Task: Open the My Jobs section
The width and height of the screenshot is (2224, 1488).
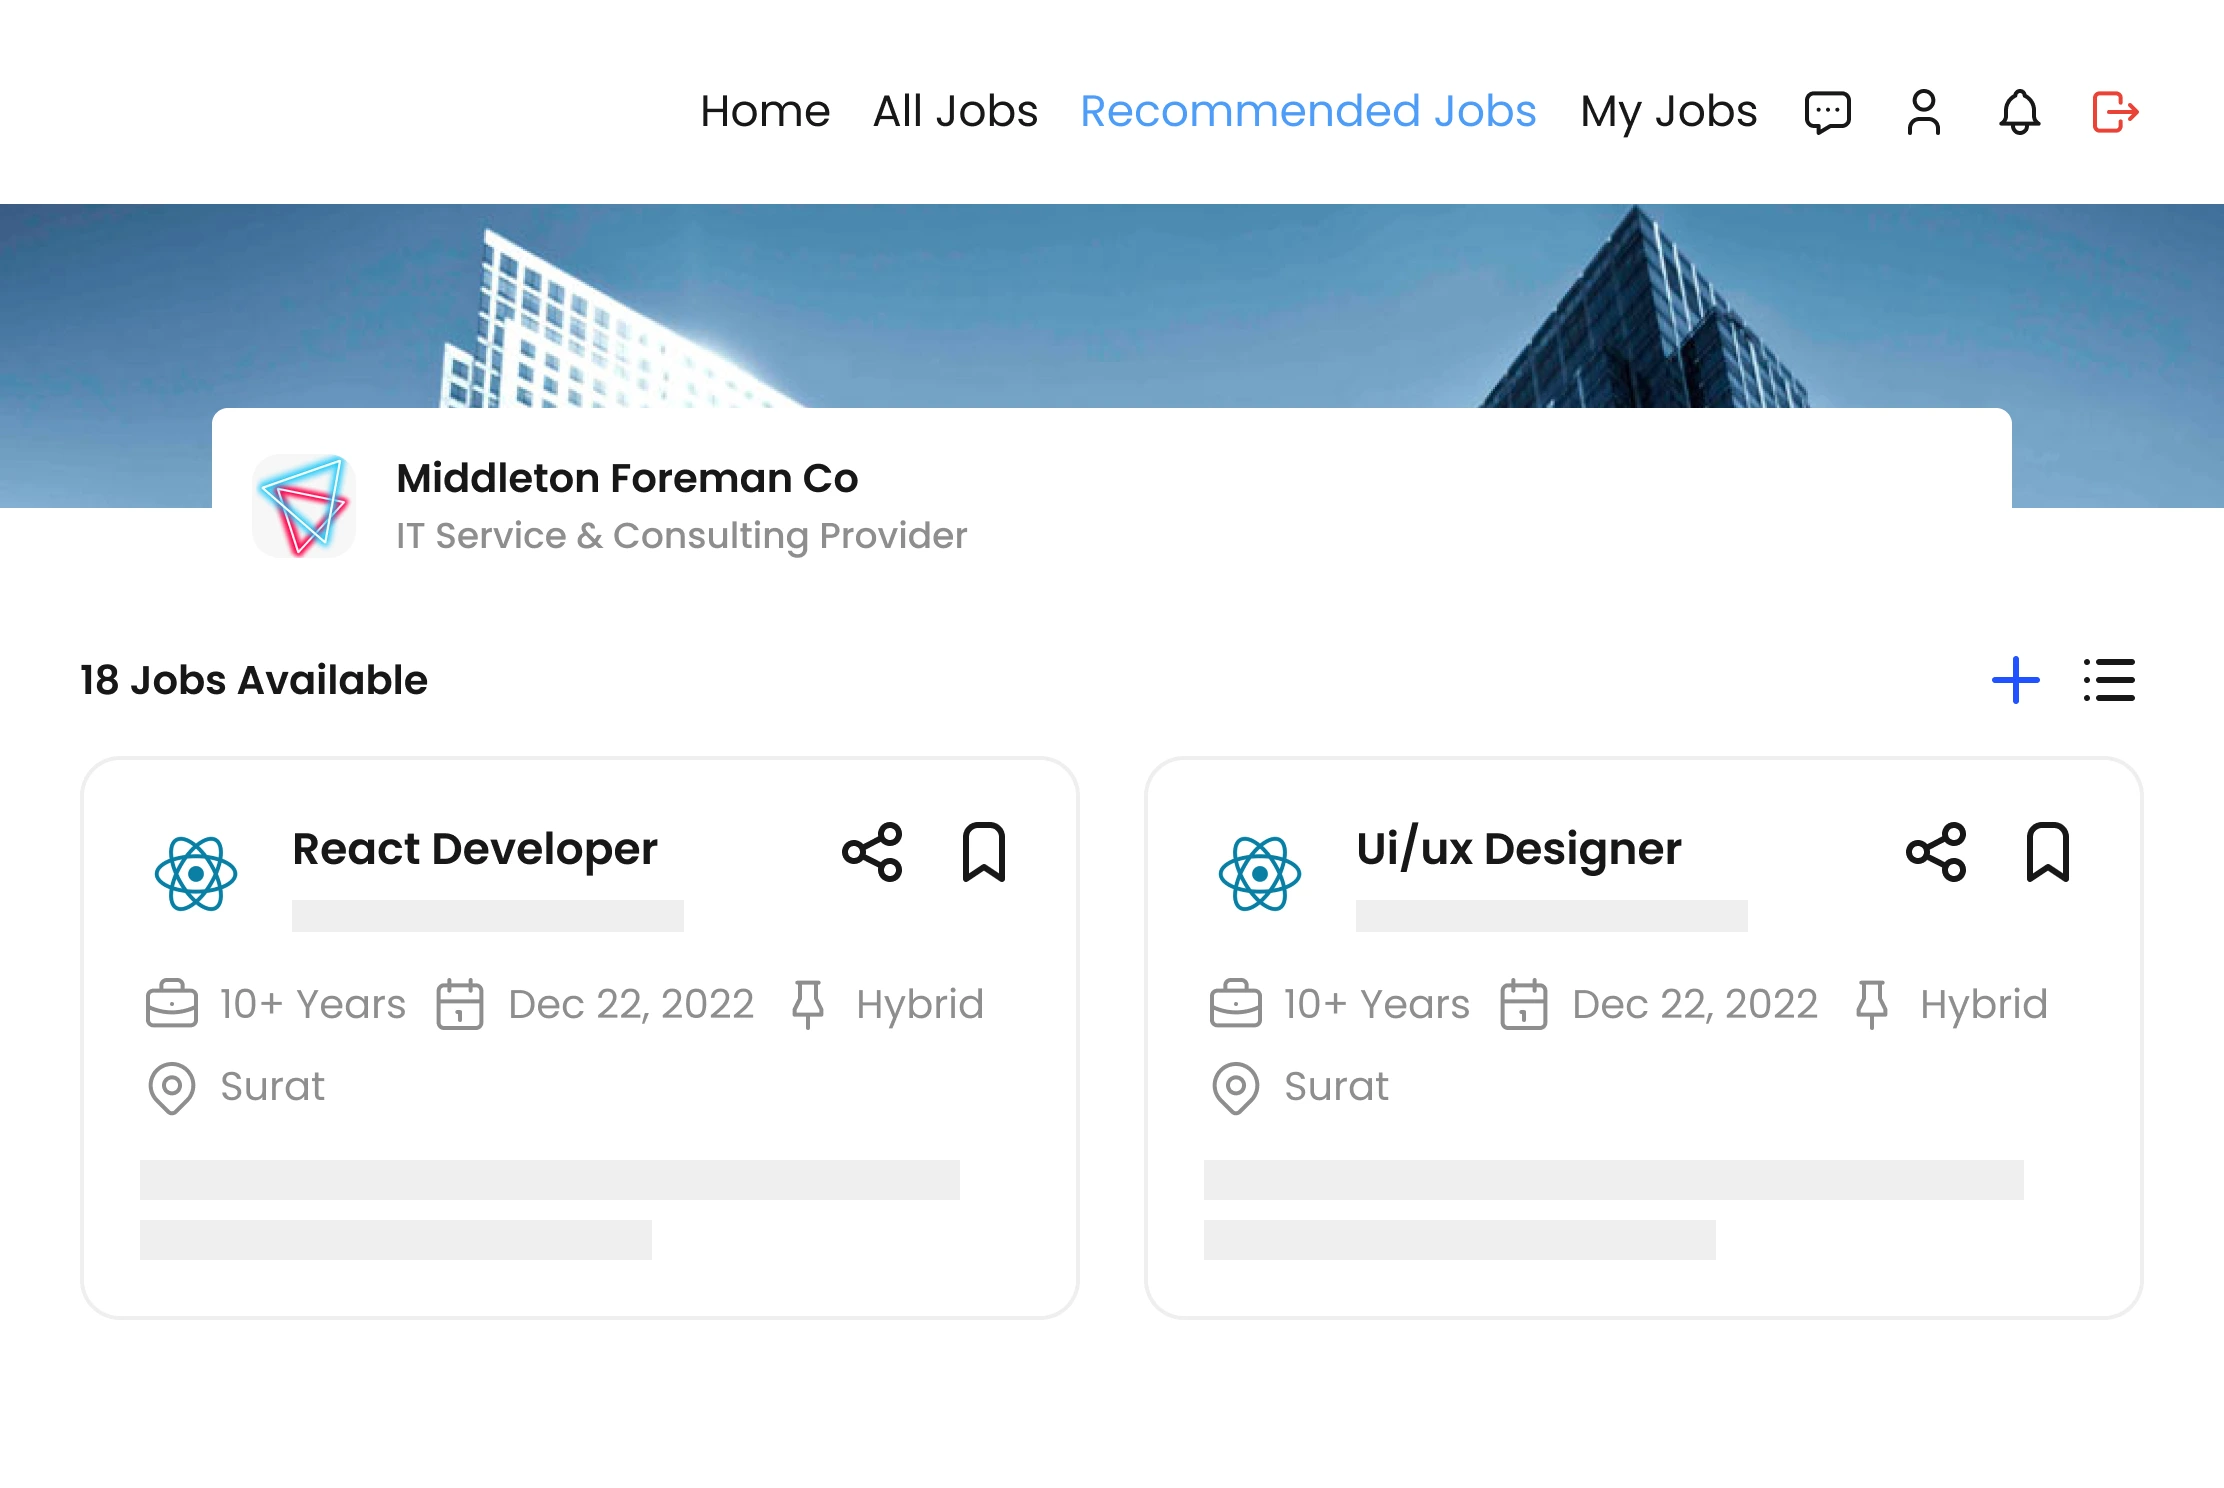Action: pyautogui.click(x=1666, y=111)
